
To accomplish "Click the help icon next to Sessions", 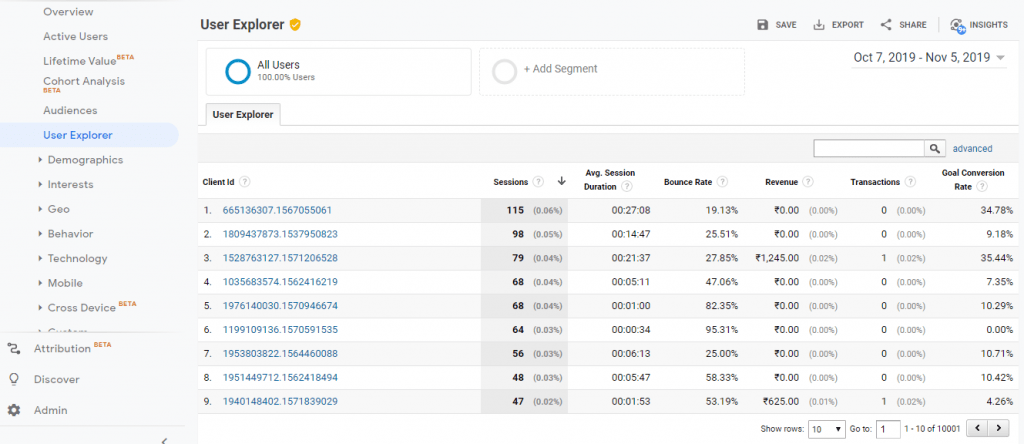I will (538, 182).
